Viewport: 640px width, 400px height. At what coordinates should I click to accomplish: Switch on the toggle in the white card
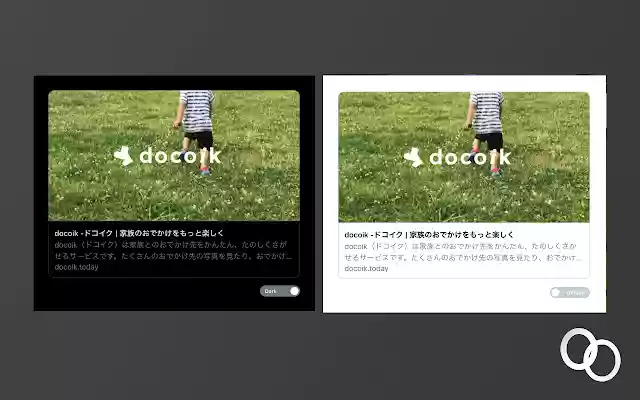570,293
